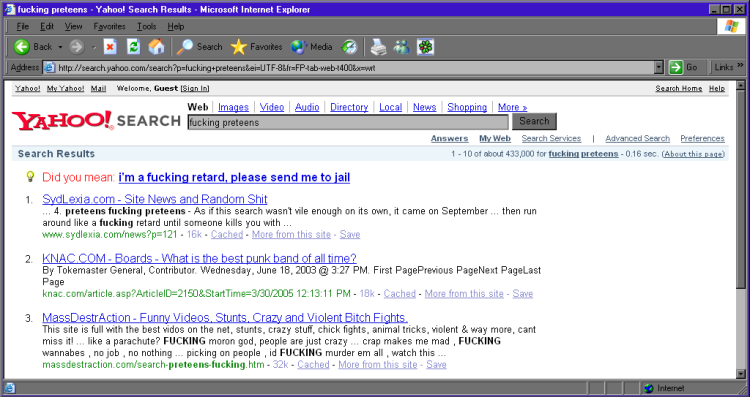Click the Yahoo Search button
The height and width of the screenshot is (397, 750).
point(534,121)
